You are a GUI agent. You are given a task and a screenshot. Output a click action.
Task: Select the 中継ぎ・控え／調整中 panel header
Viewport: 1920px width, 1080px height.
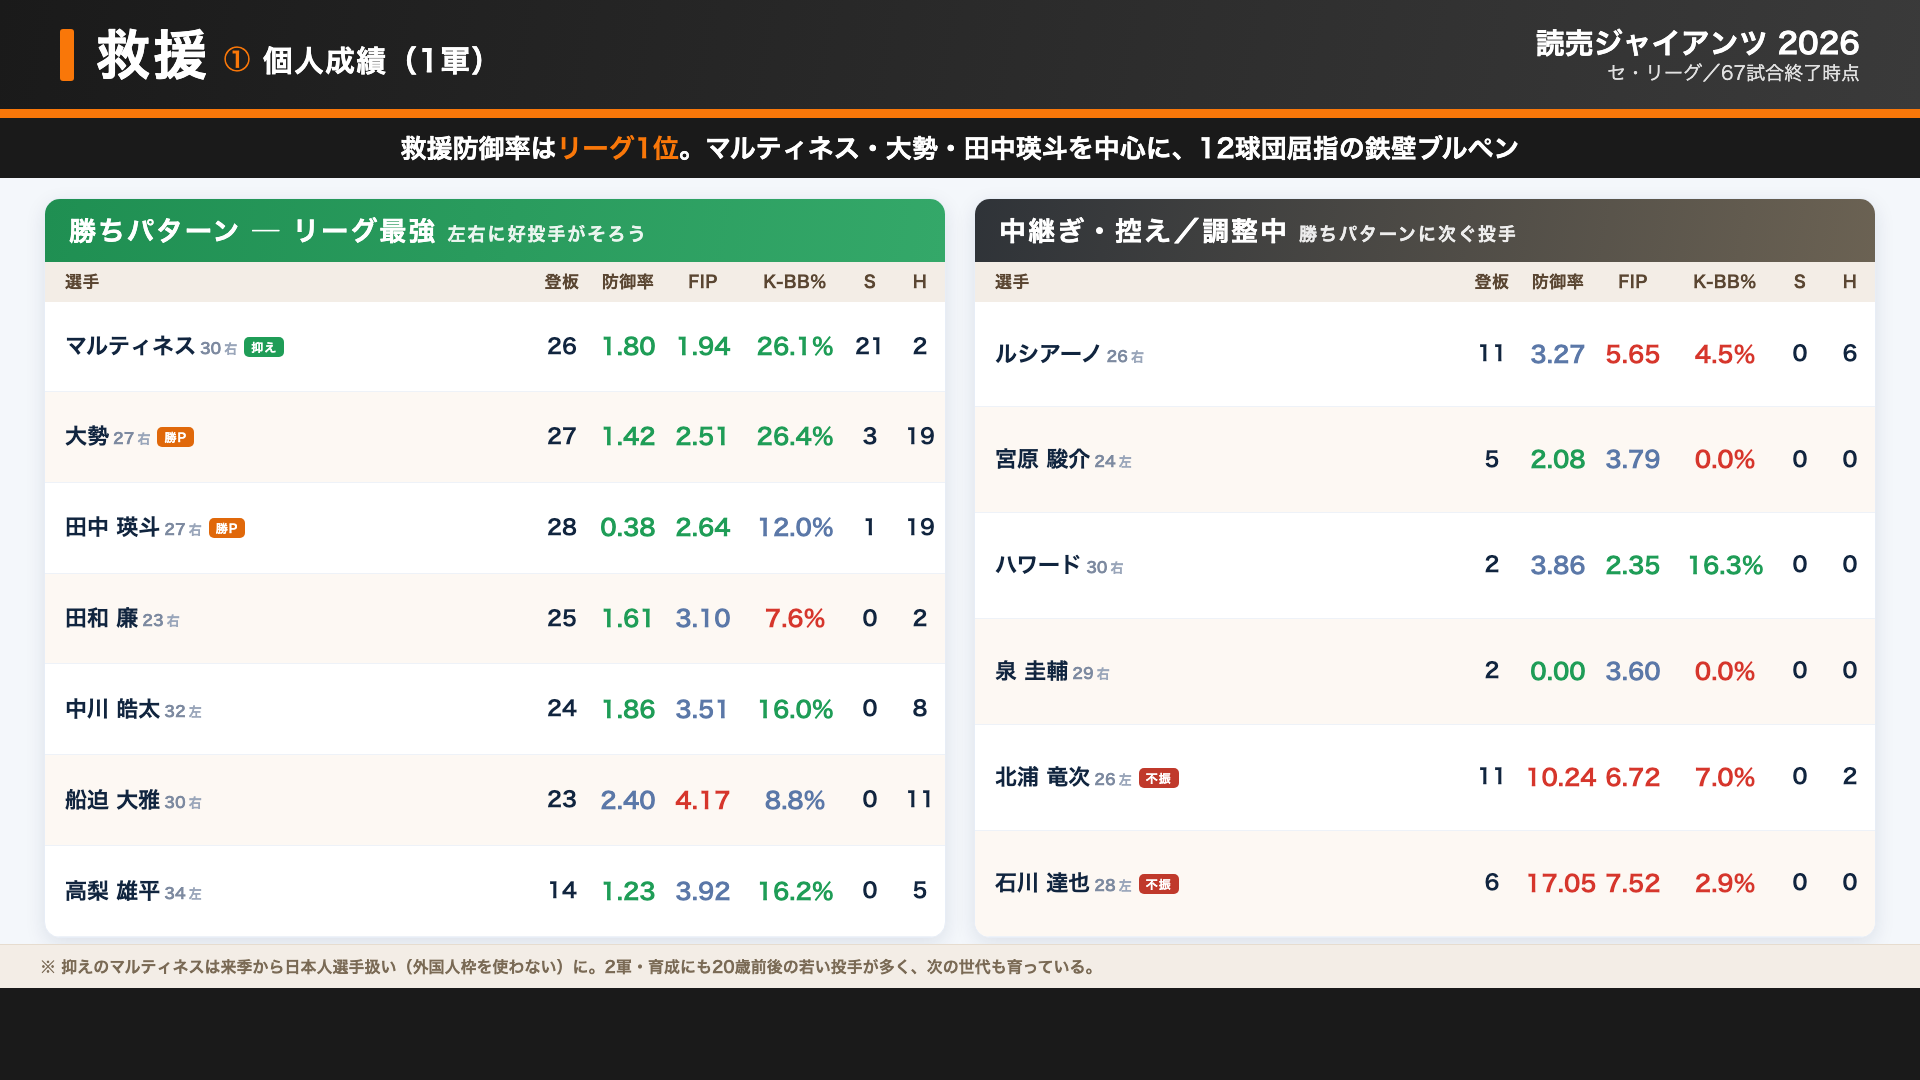(x=1425, y=231)
